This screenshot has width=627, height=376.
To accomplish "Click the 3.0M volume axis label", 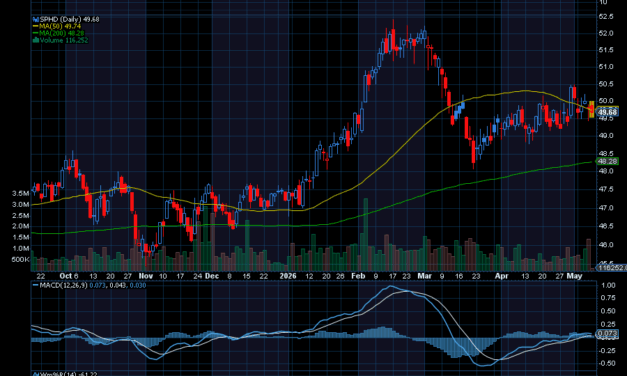I will 20,204.
